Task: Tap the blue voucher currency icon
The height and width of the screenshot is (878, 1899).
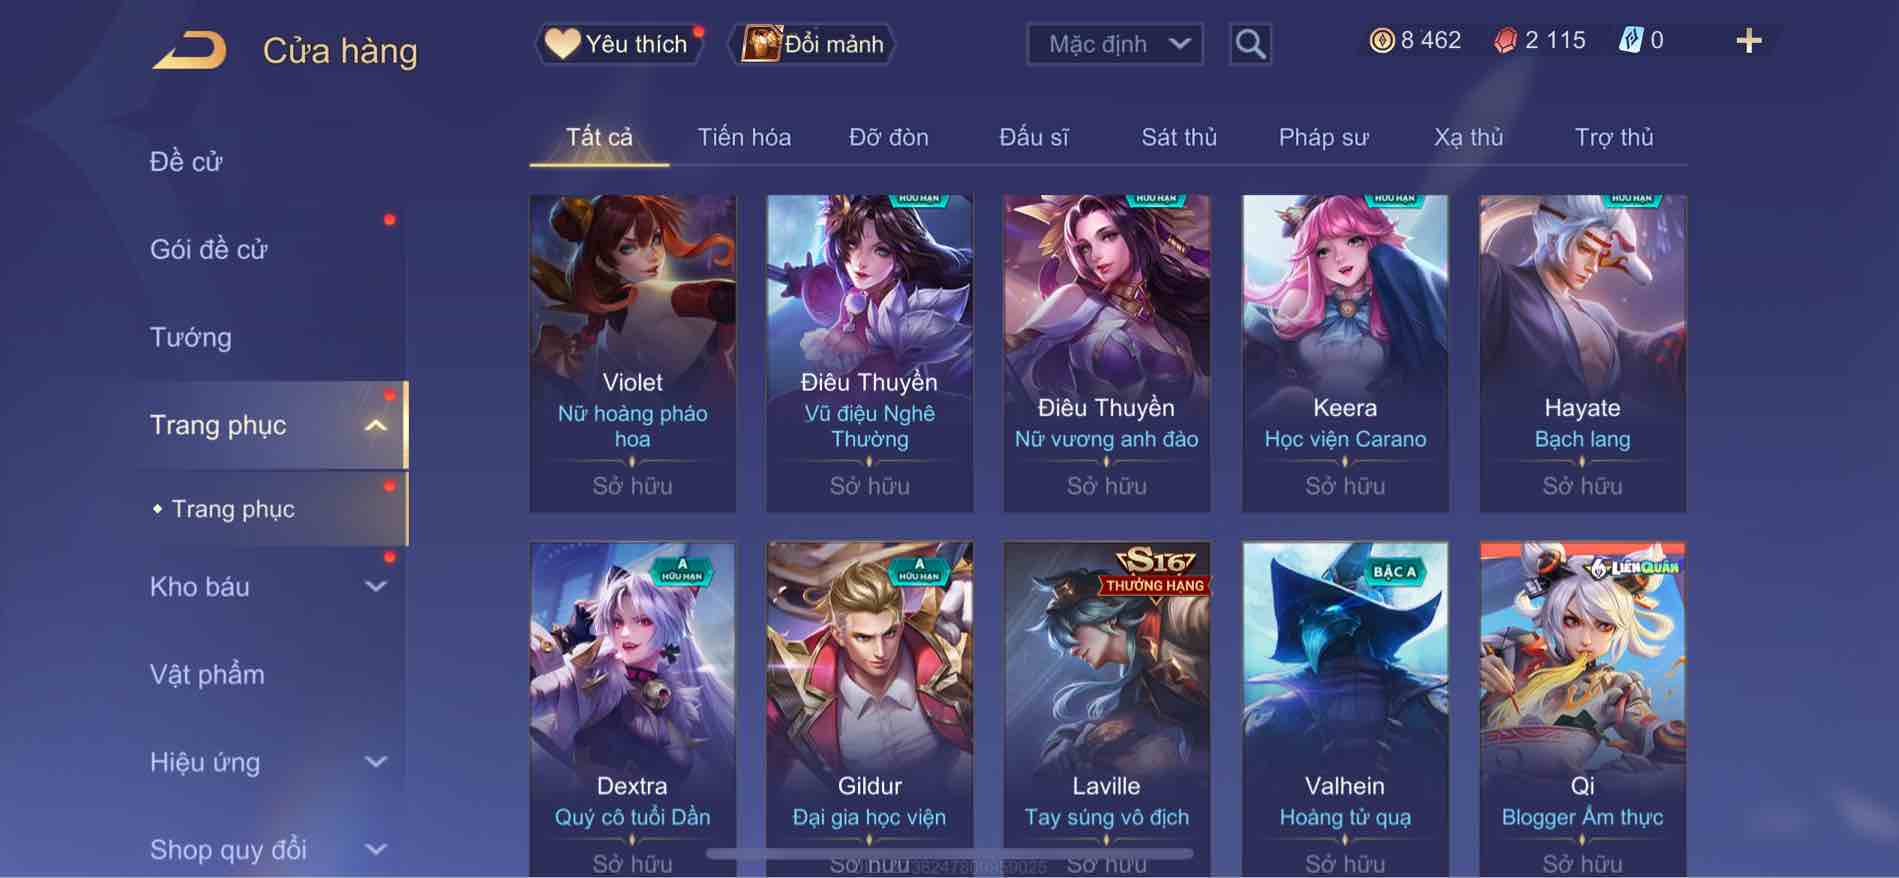Action: click(x=1630, y=40)
